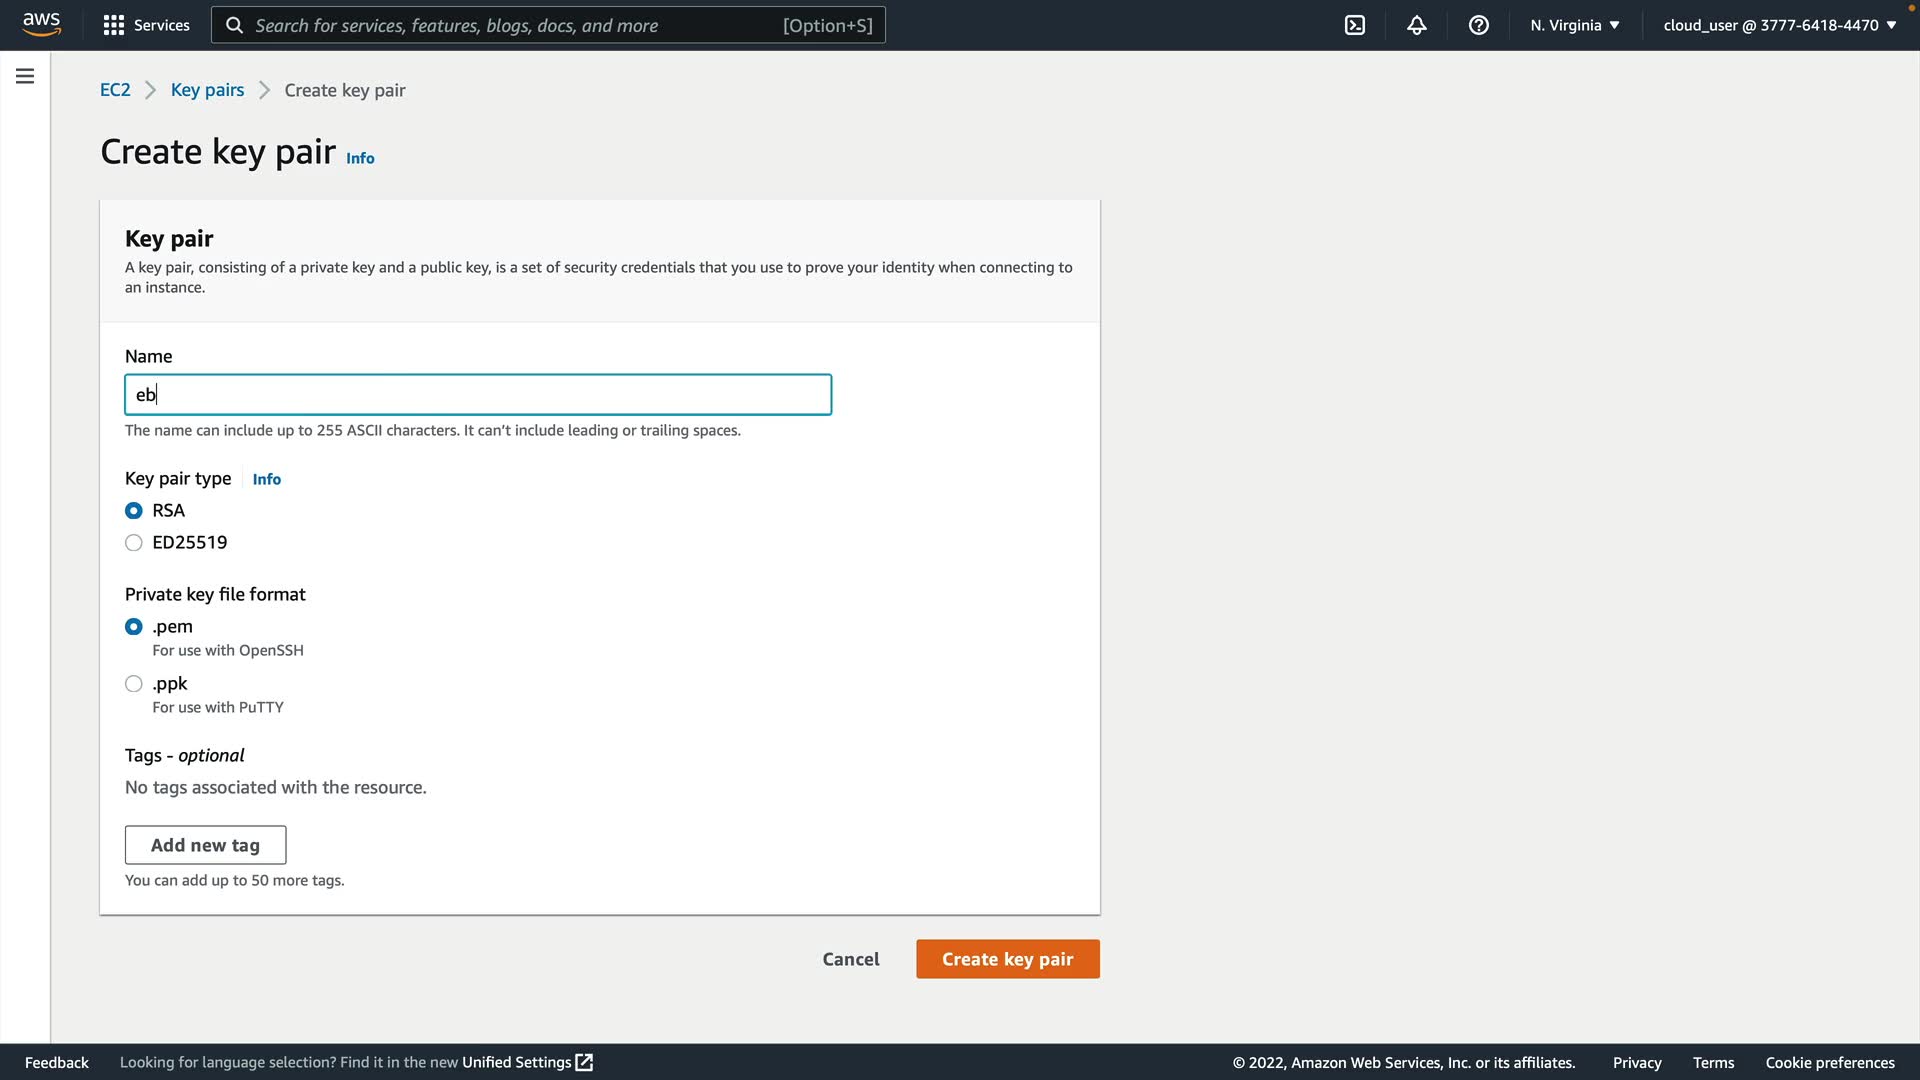Viewport: 1920px width, 1080px height.
Task: Click the Add new tag button
Action: 205,845
